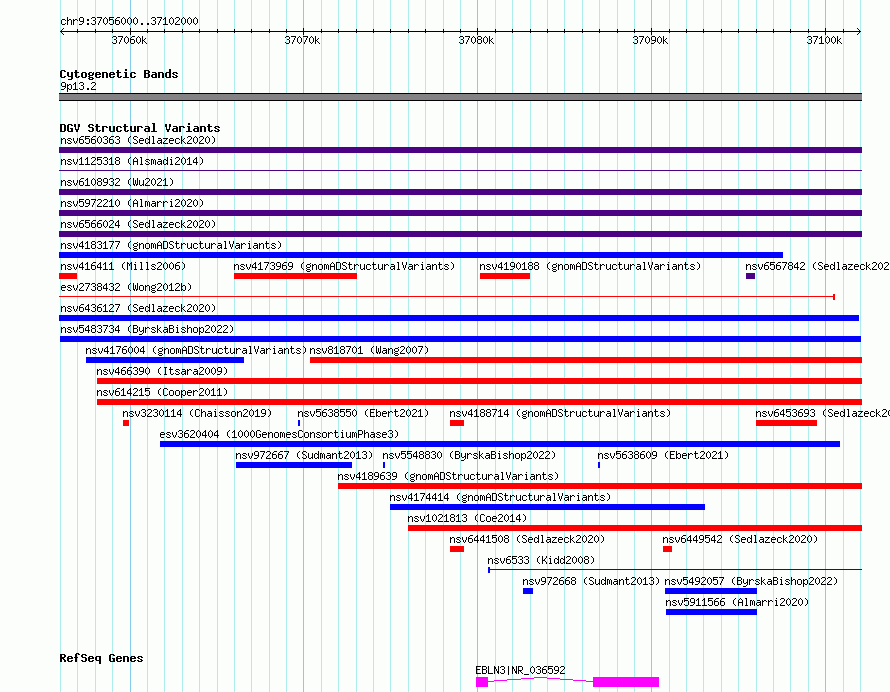Select the nsv4173969 gnomAD red bar

click(295, 276)
